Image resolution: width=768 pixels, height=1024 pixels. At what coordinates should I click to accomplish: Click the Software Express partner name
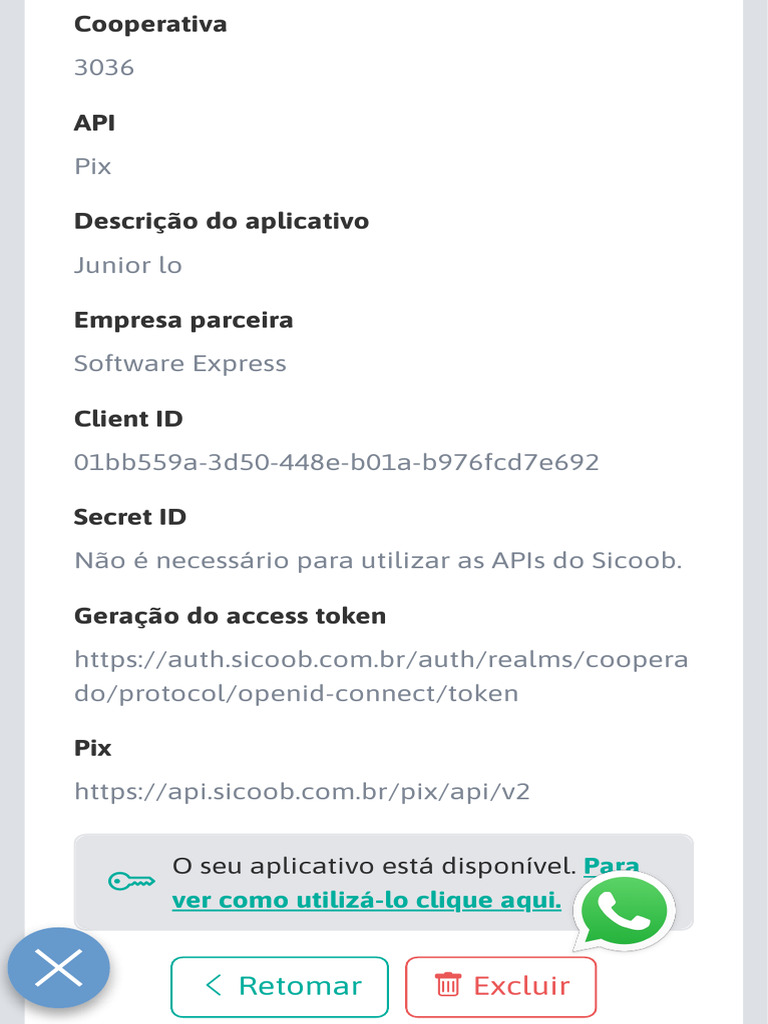click(180, 364)
